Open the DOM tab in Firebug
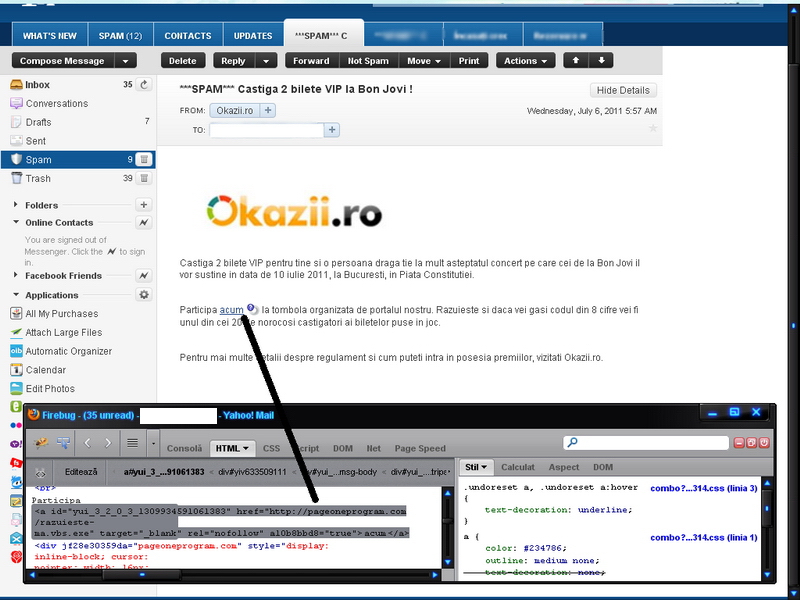 tap(342, 449)
